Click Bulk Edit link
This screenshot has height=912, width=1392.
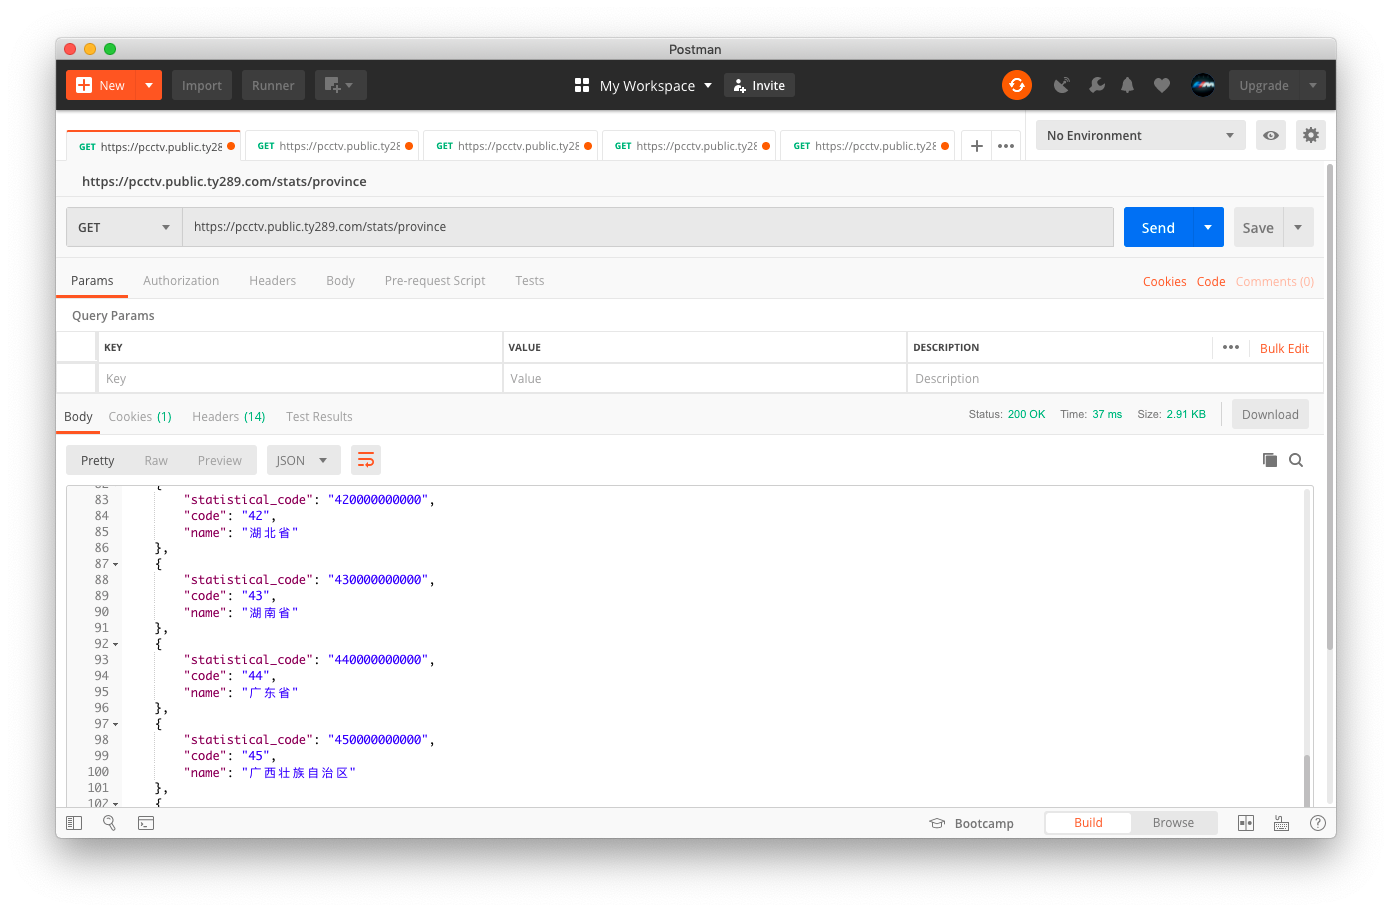click(x=1284, y=348)
